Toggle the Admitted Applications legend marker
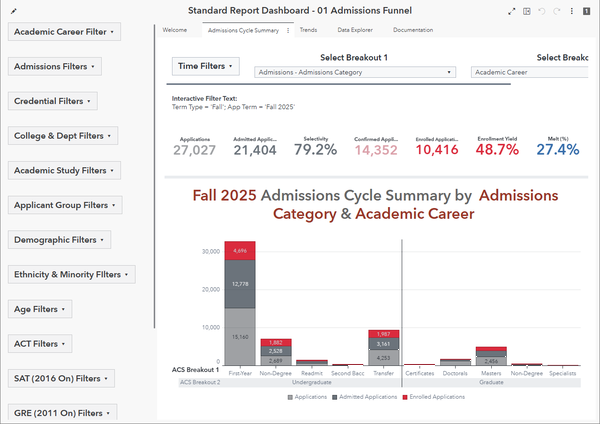This screenshot has width=600, height=424. click(x=335, y=398)
